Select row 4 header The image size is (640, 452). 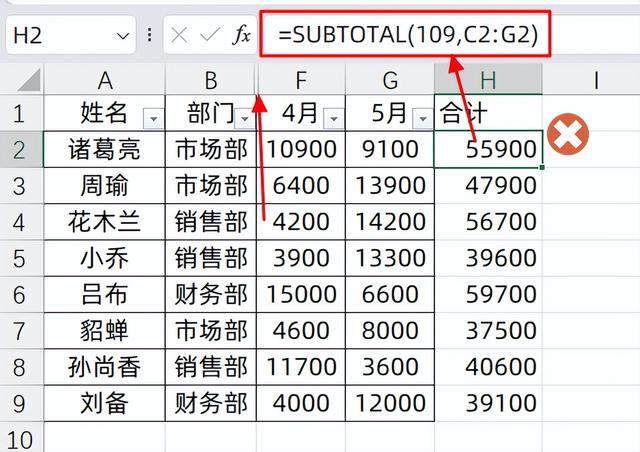[21, 222]
